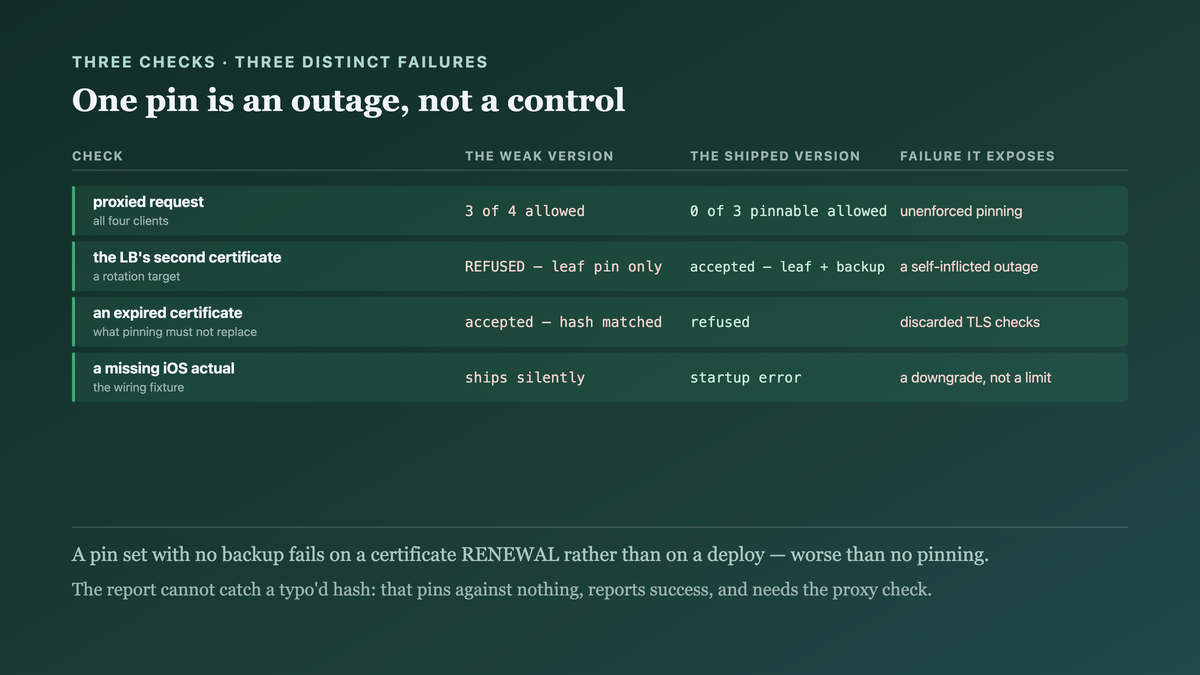Screen dimensions: 1200x675
Task: Click the 'all four clients' subtitle
Action: pos(131,221)
